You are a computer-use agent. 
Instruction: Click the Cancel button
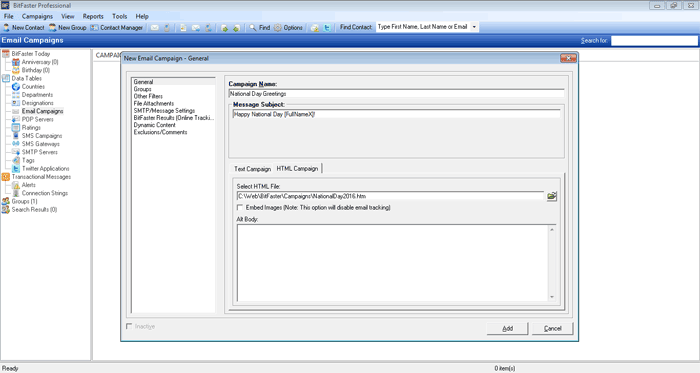tap(553, 328)
